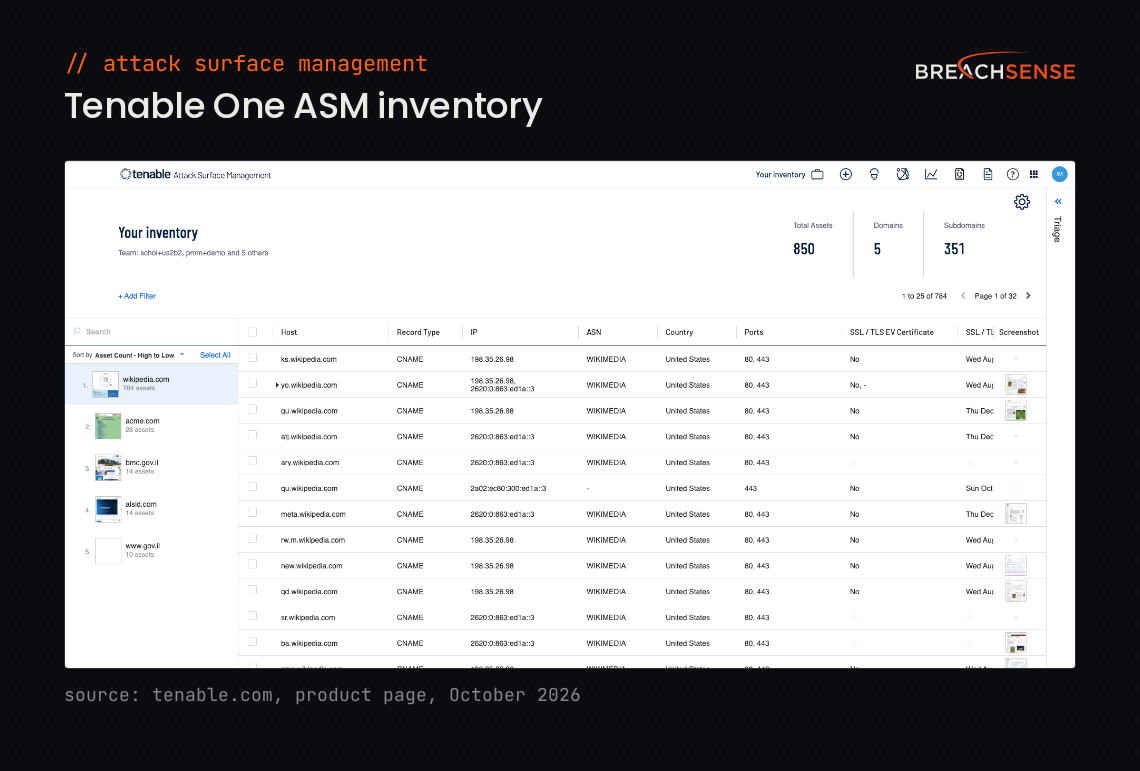Open the line chart dashboard icon

click(931, 175)
